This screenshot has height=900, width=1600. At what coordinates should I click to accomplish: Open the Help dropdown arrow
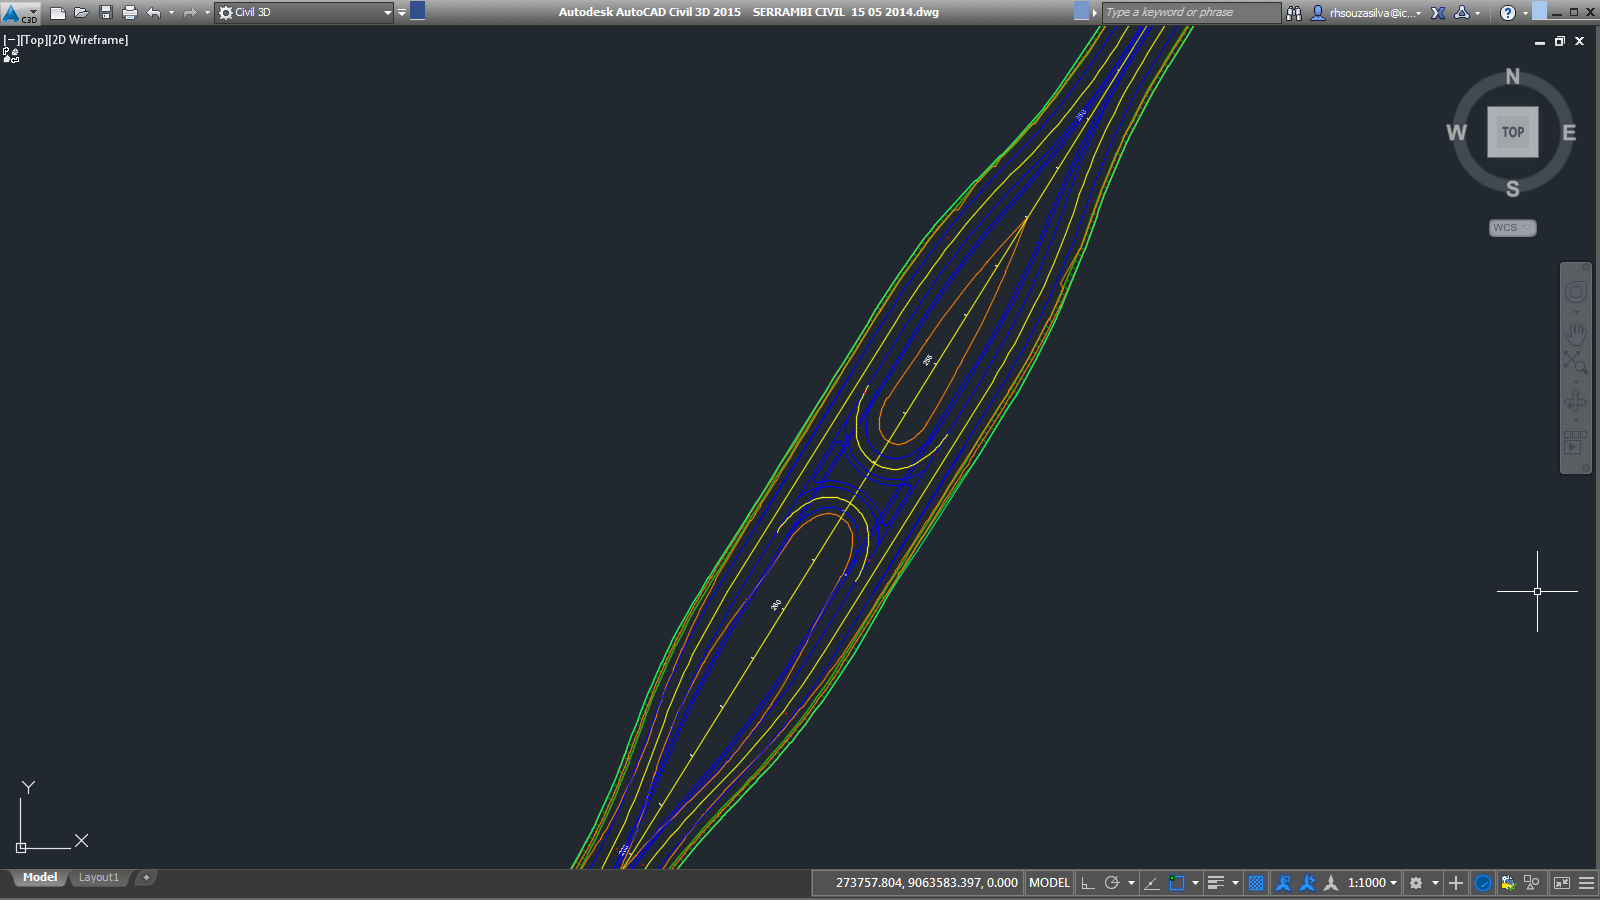pos(1525,14)
